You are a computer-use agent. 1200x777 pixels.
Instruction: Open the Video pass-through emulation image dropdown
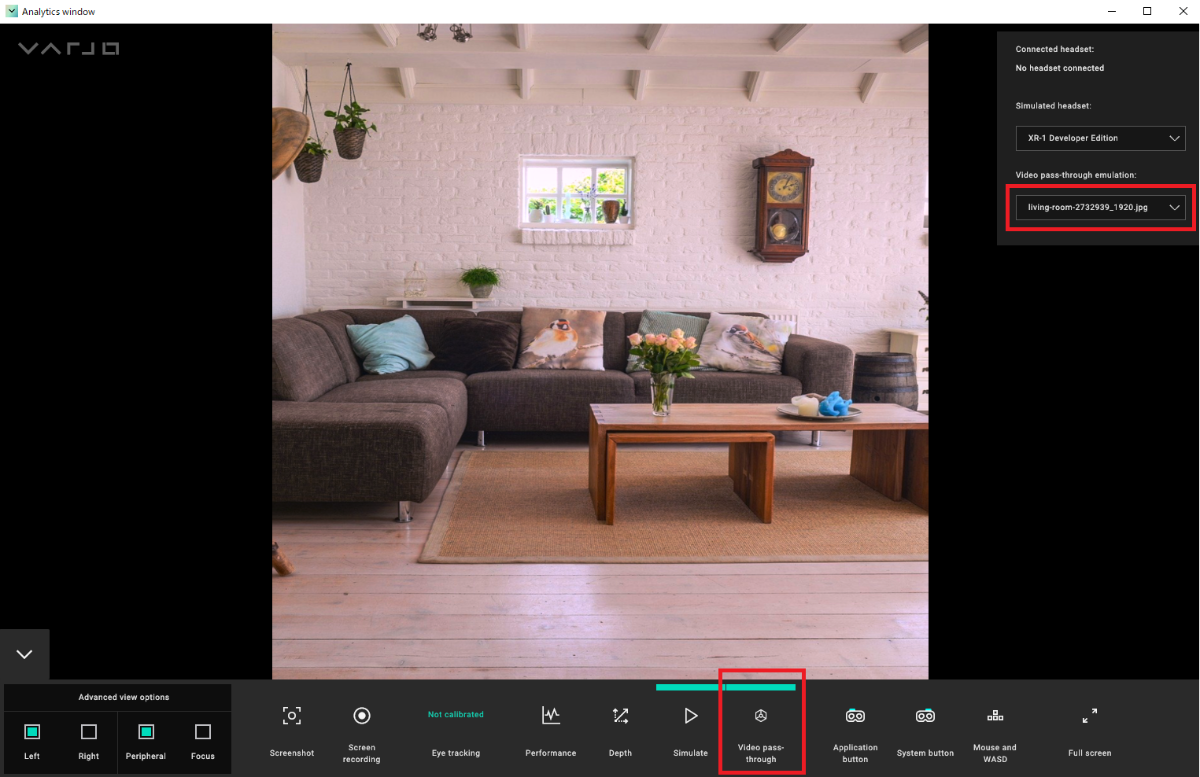coord(1101,207)
